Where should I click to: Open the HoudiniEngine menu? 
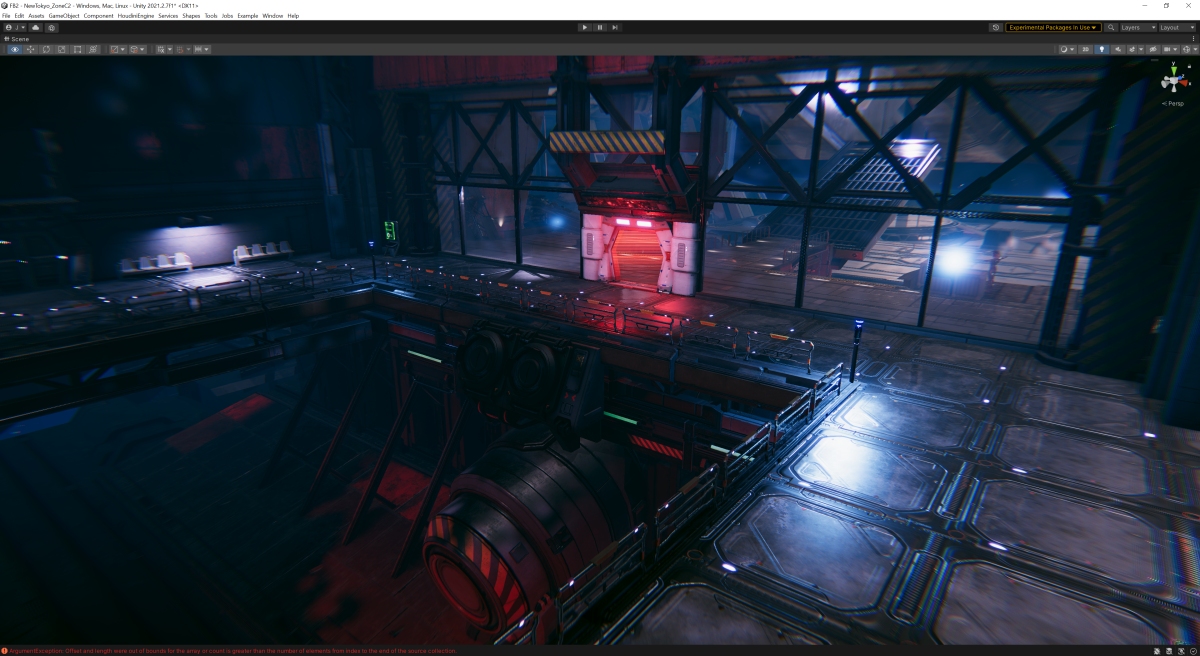click(x=136, y=16)
